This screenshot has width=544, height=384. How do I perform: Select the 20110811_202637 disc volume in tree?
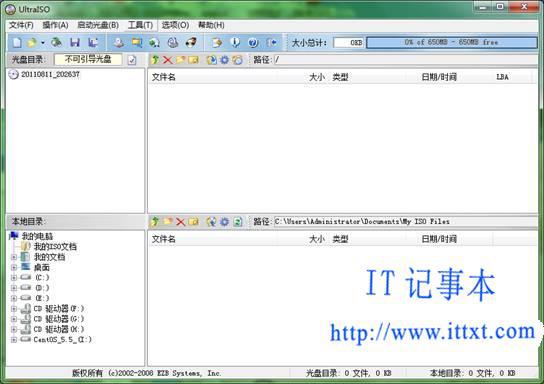[x=50, y=75]
